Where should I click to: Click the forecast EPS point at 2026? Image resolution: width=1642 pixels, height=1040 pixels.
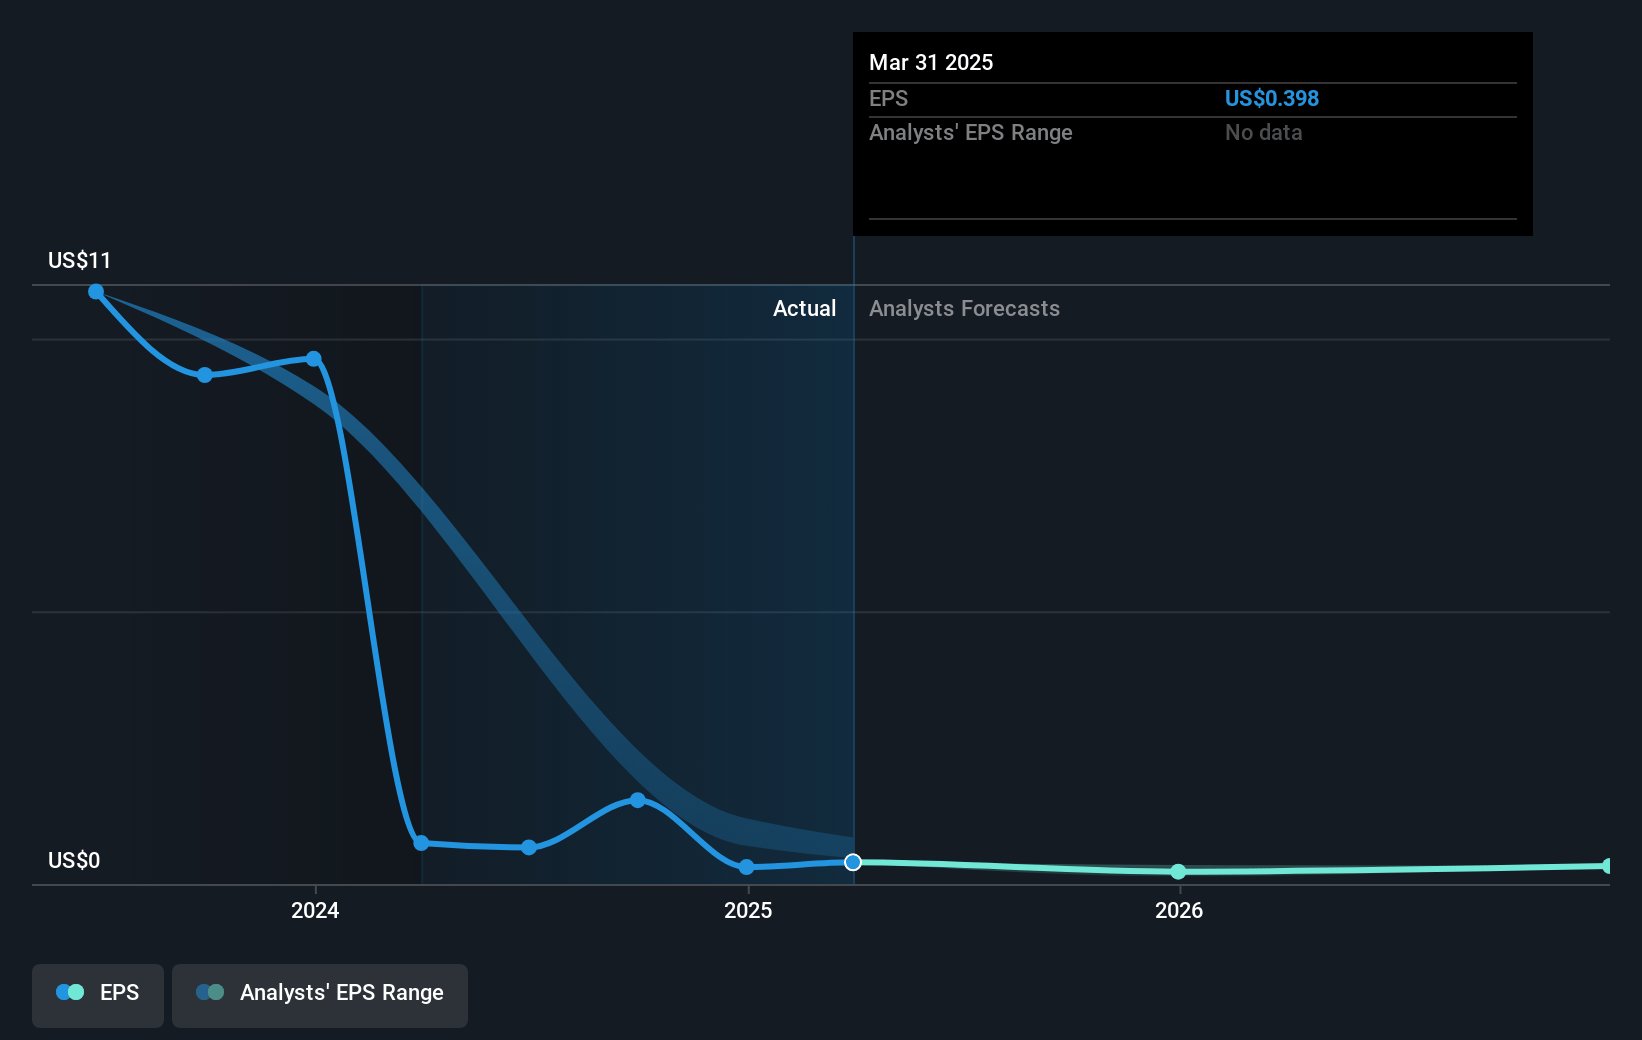(1179, 872)
